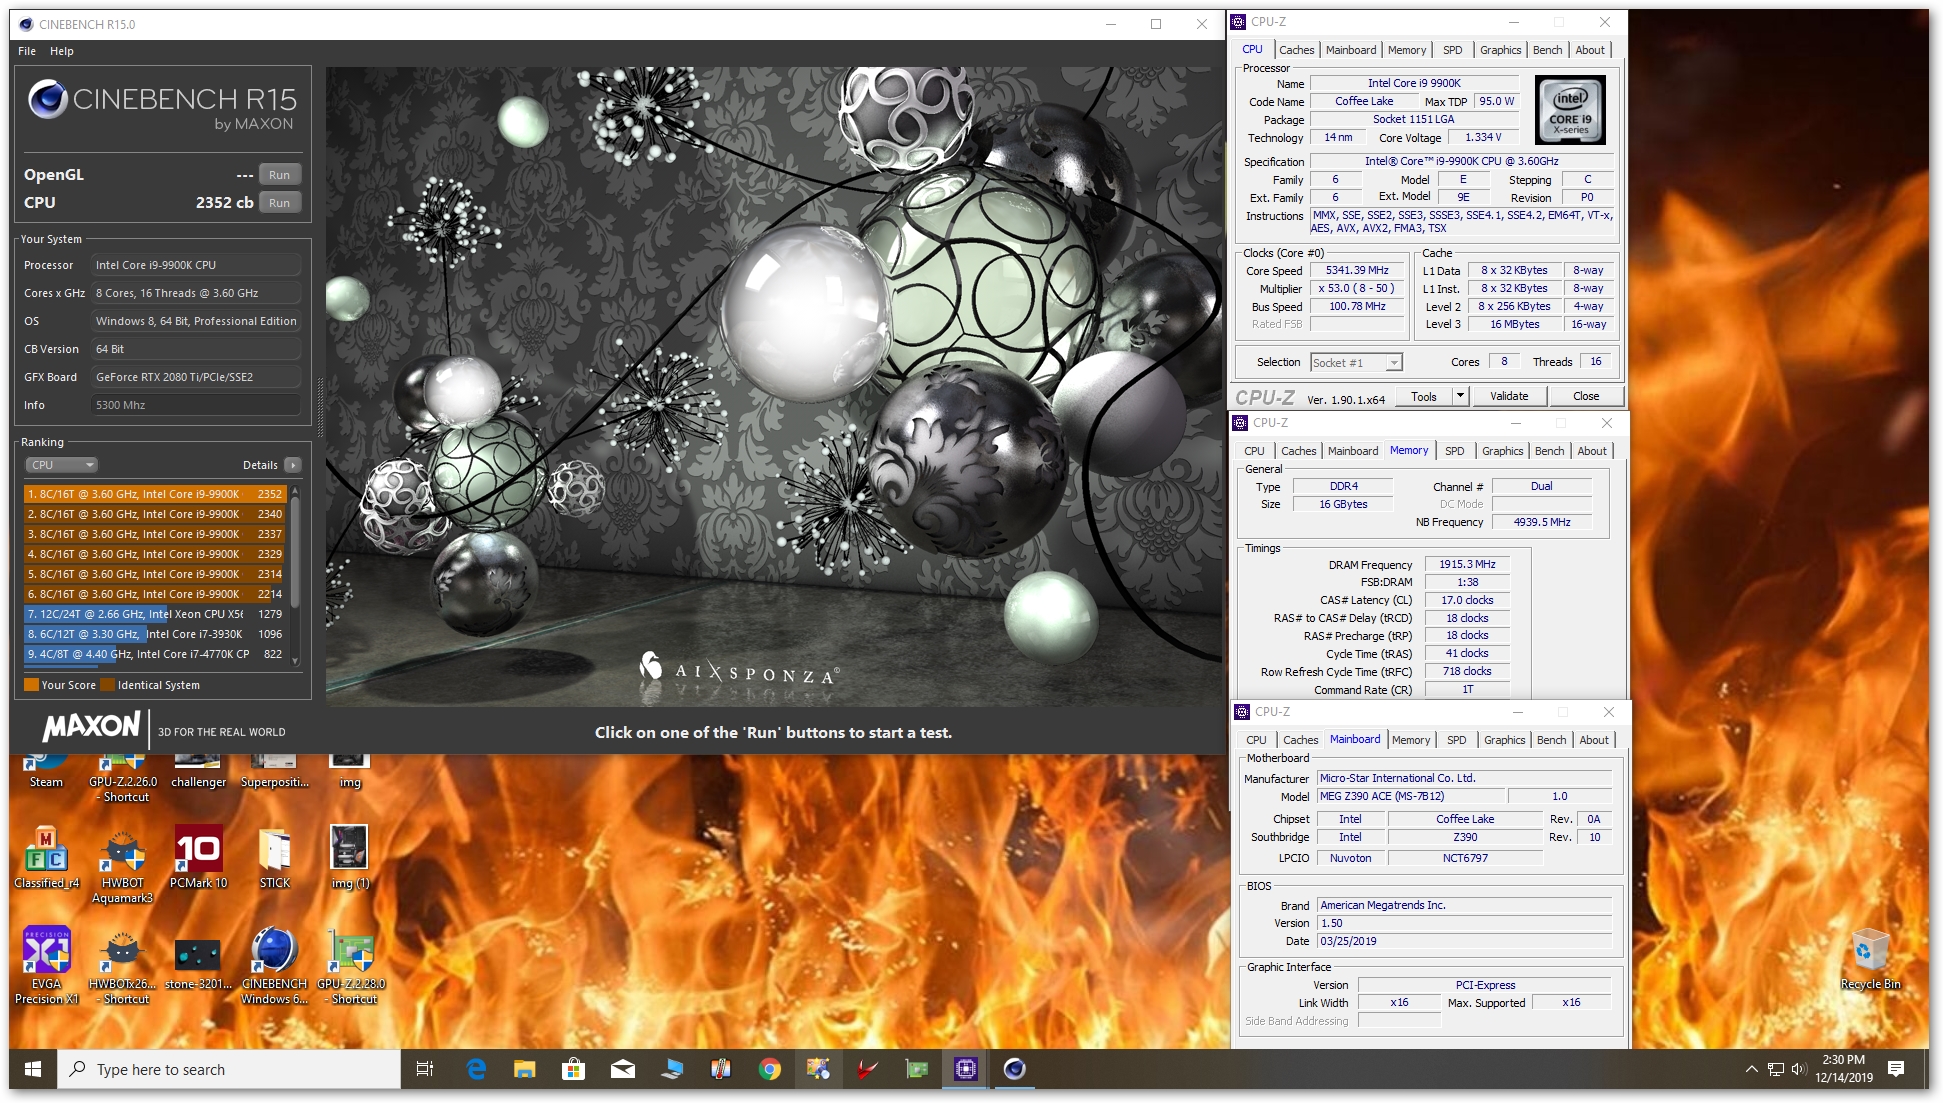This screenshot has height=1103, width=1943.
Task: Open Mail app from the taskbar
Action: click(x=622, y=1069)
